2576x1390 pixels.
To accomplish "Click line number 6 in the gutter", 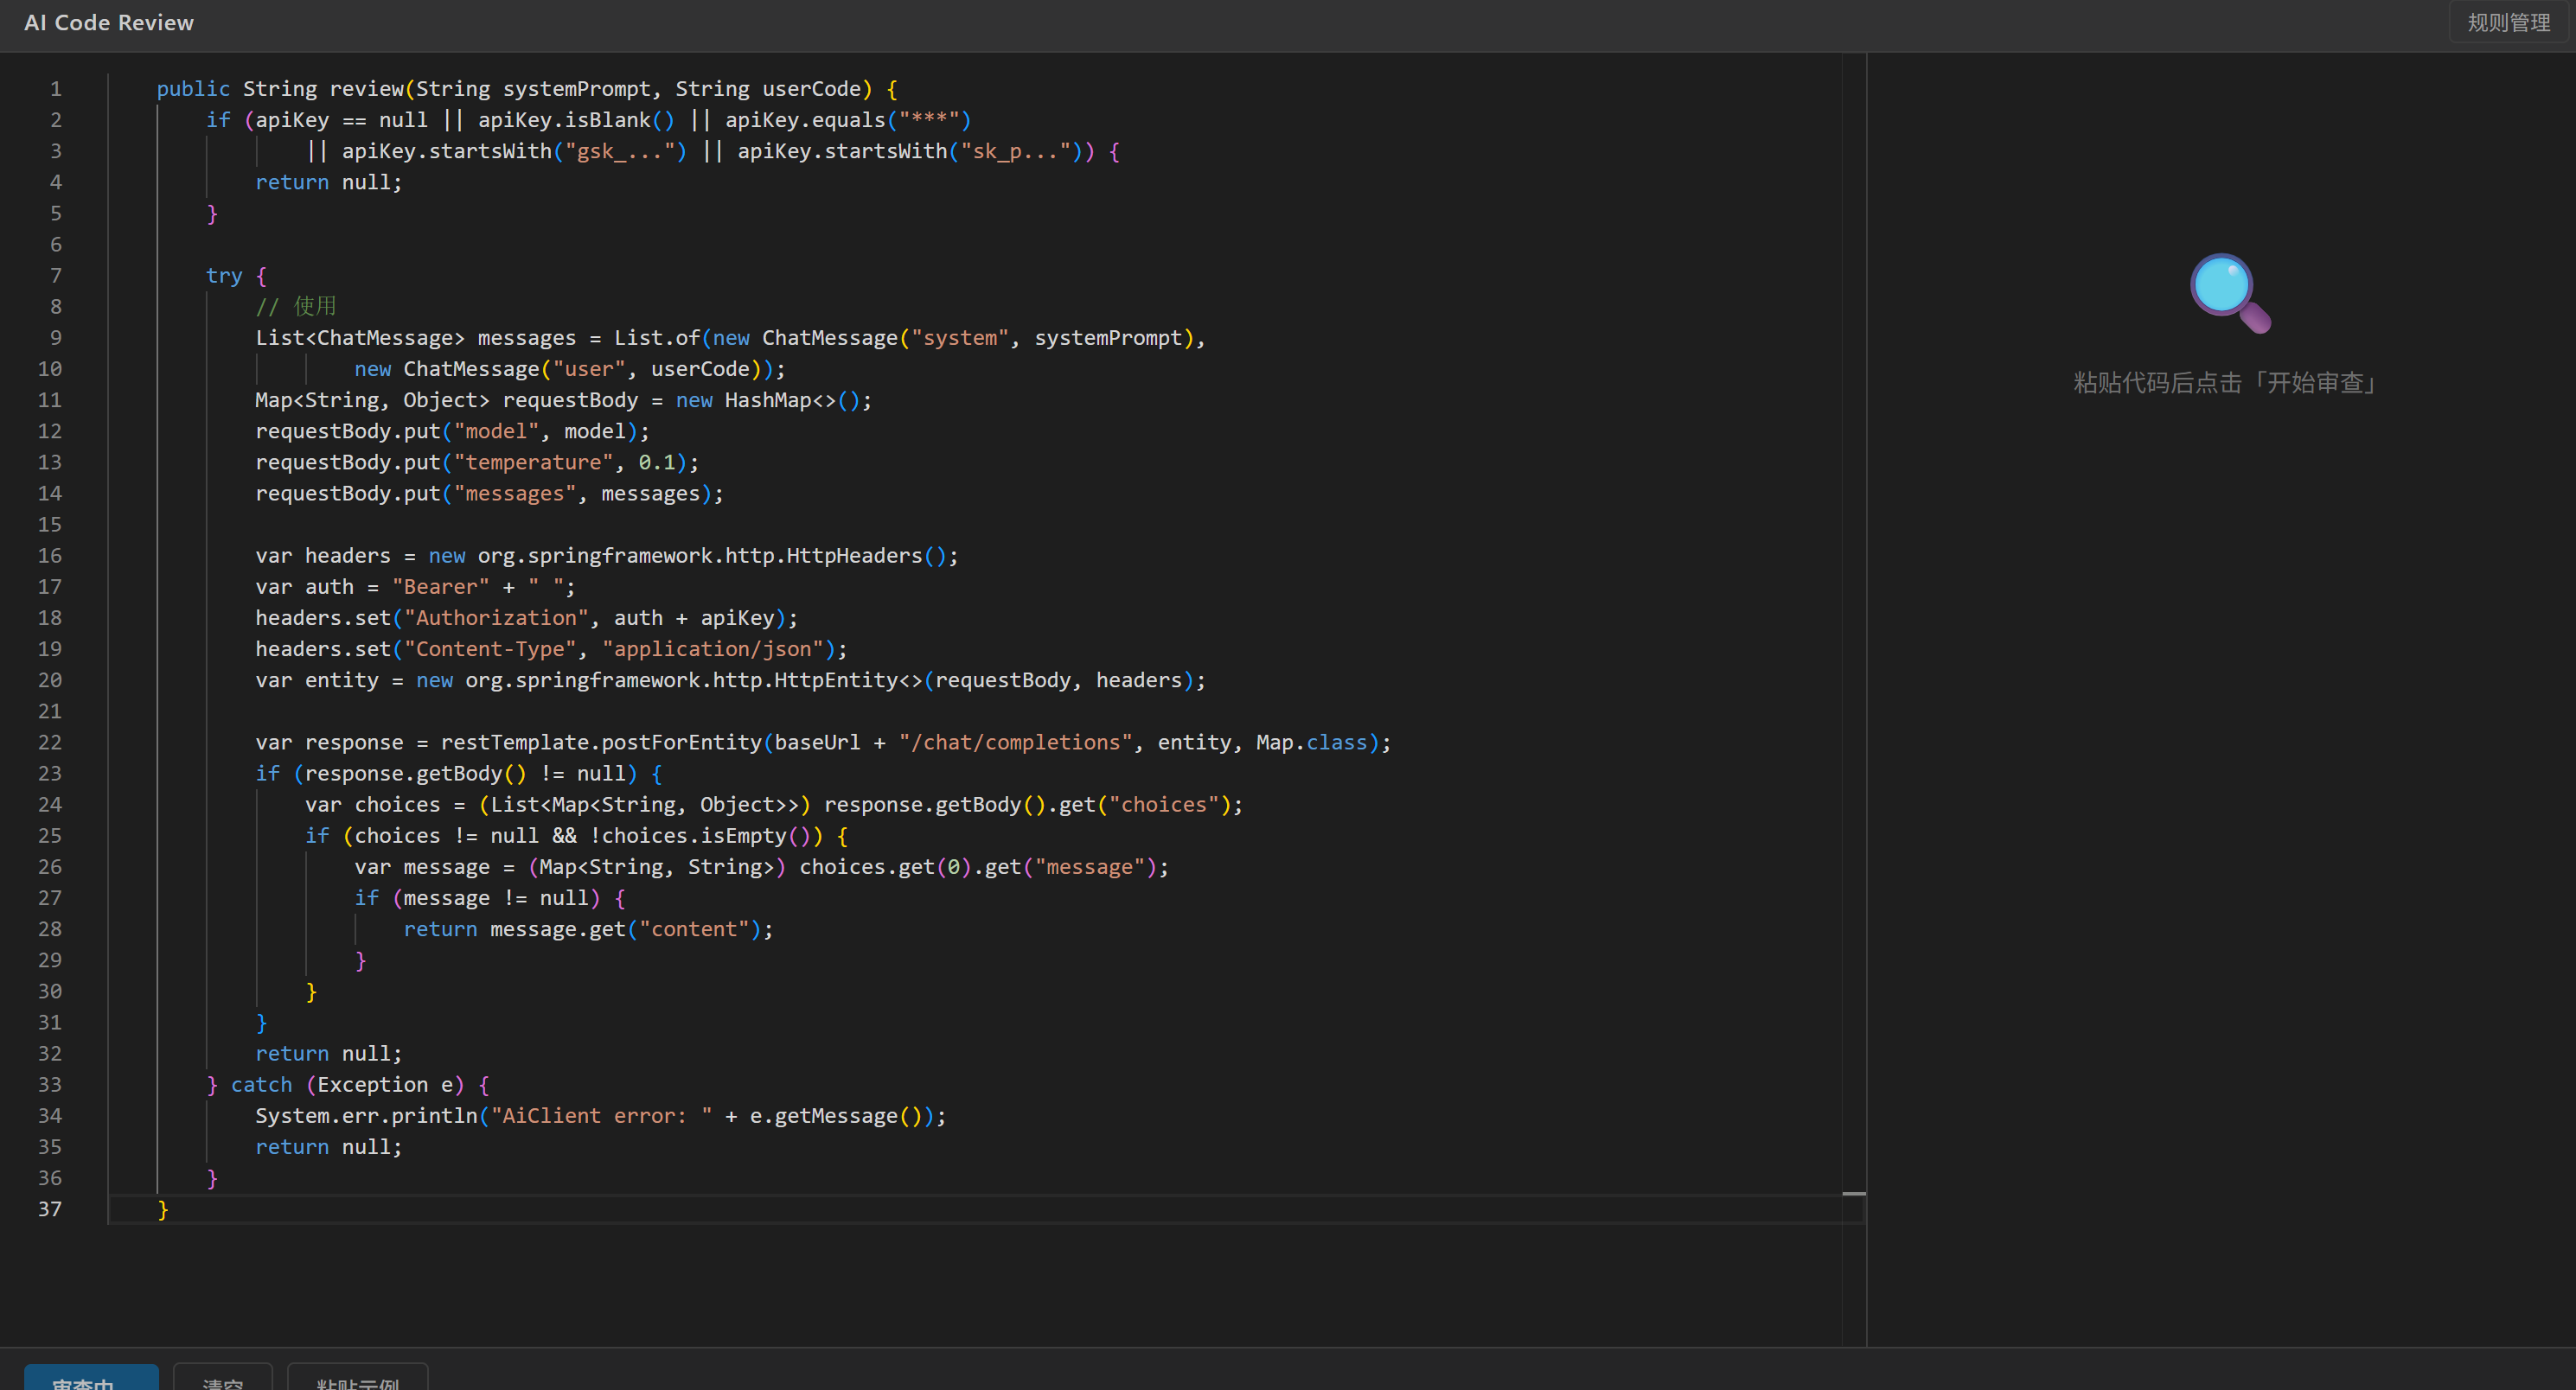I will coord(56,245).
